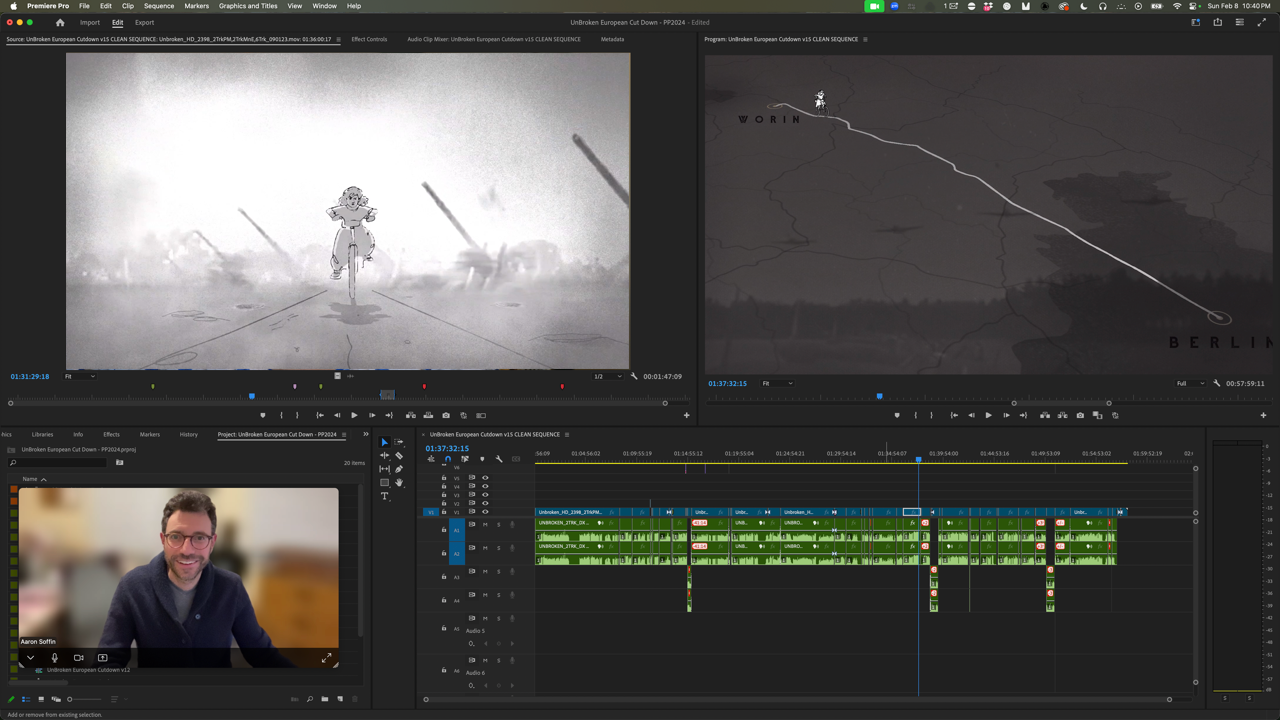Play the Program monitor sequence
Image resolution: width=1280 pixels, height=720 pixels.
988,415
